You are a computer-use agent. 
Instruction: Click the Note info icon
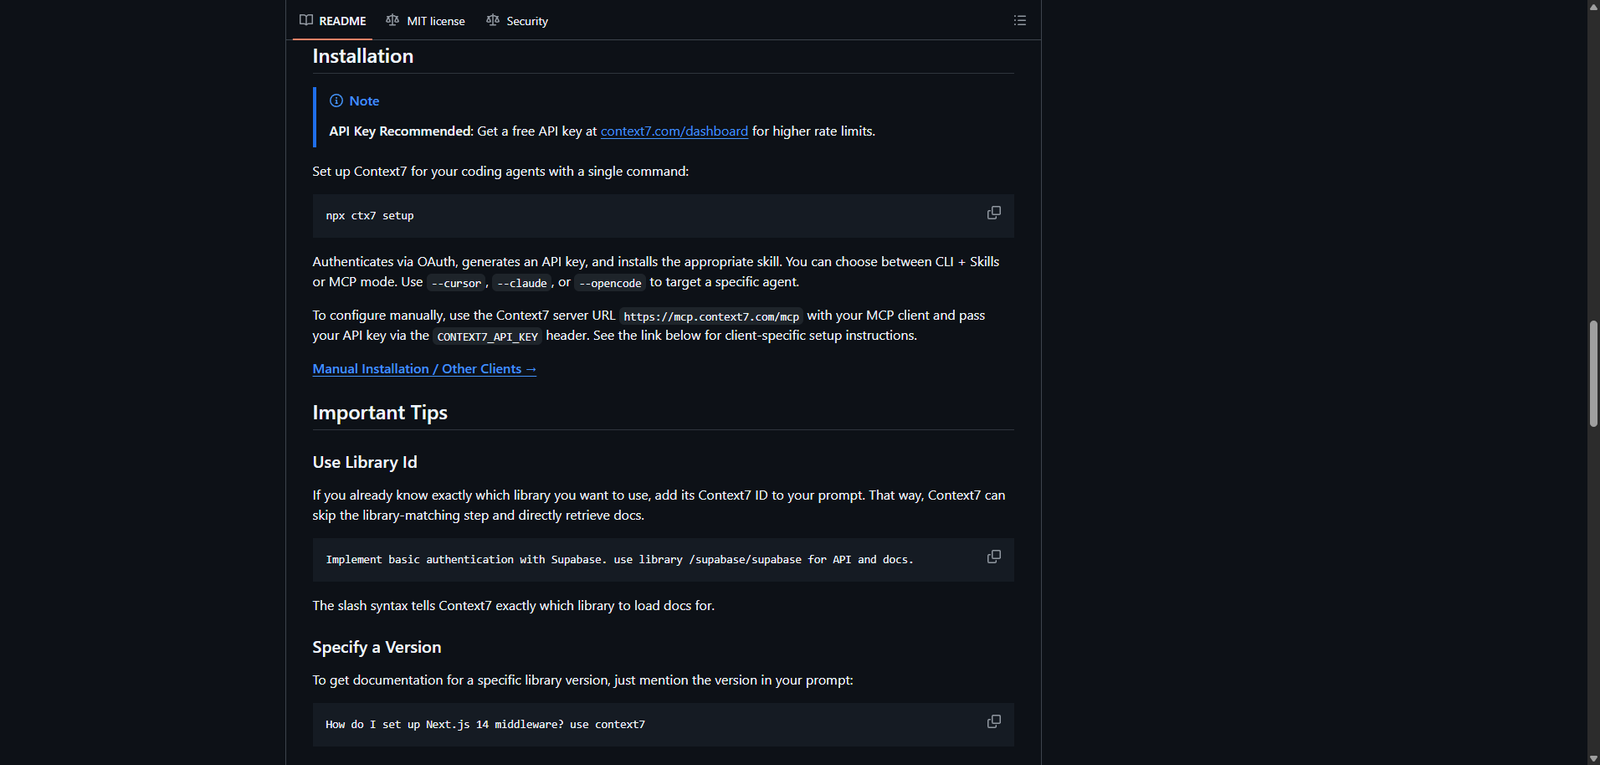336,101
